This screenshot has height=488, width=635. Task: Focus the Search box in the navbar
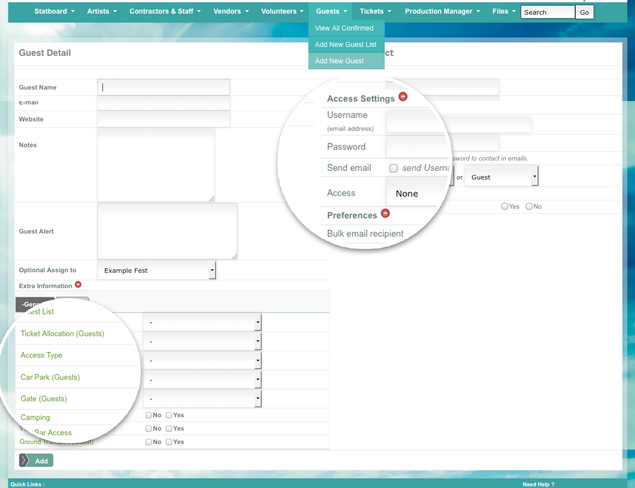tap(547, 12)
